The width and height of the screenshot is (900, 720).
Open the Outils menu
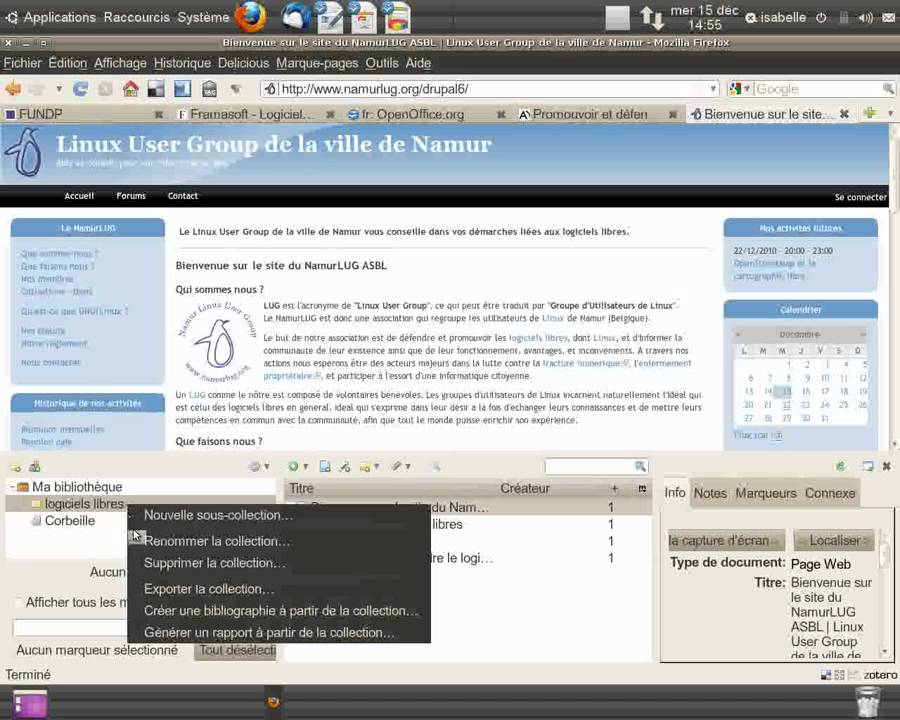coord(382,63)
